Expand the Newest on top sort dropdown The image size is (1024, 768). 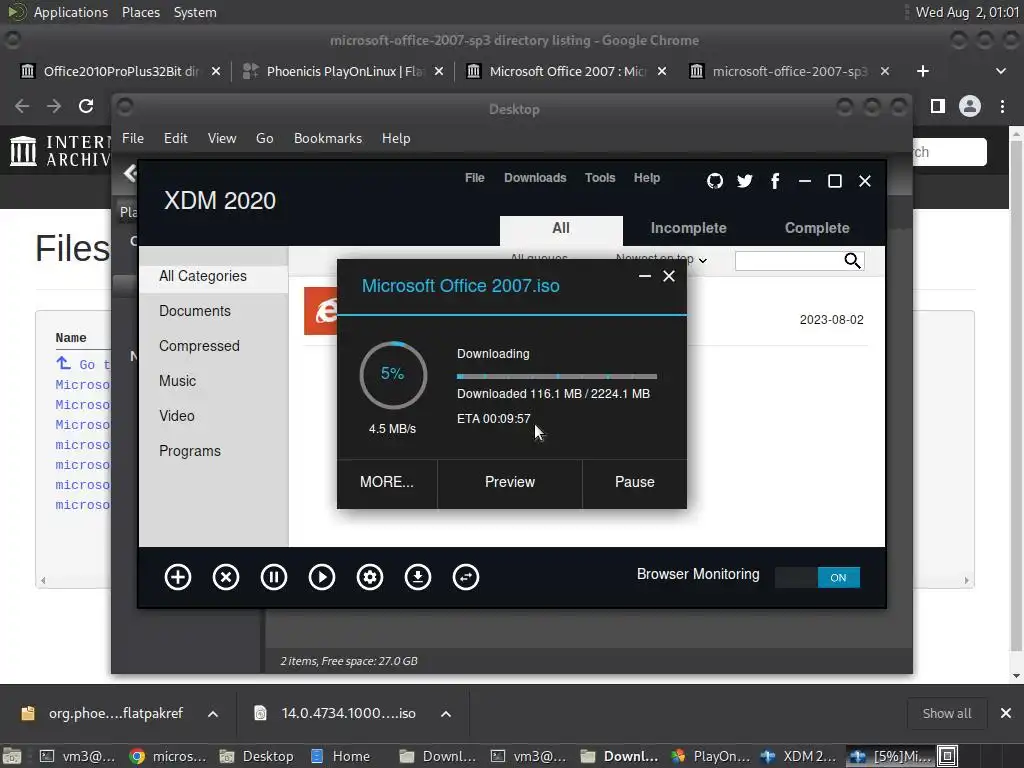tap(661, 259)
